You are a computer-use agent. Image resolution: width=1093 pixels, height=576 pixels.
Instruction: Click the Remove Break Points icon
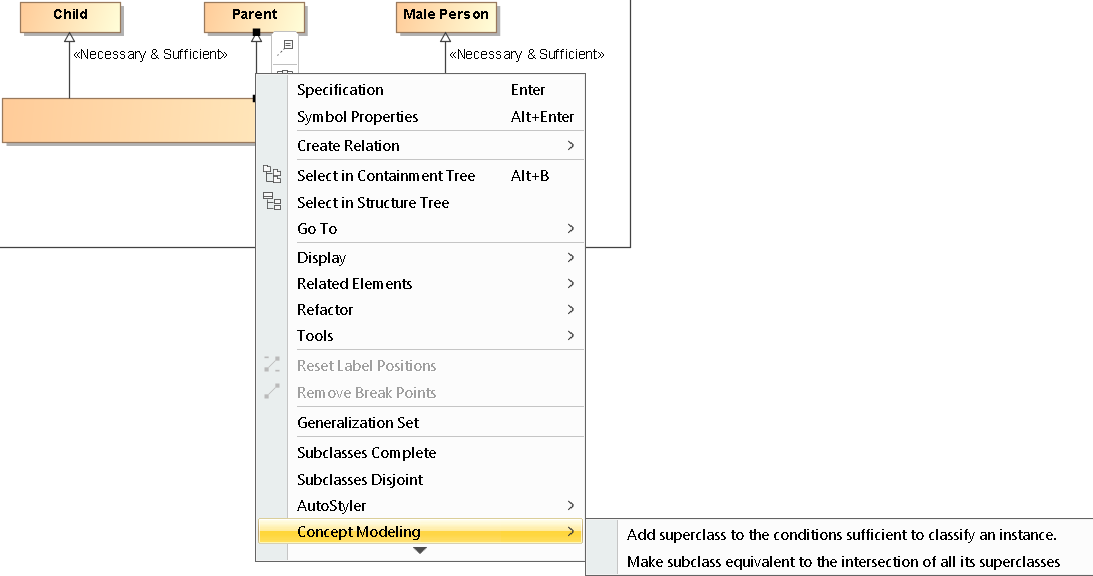click(x=272, y=392)
